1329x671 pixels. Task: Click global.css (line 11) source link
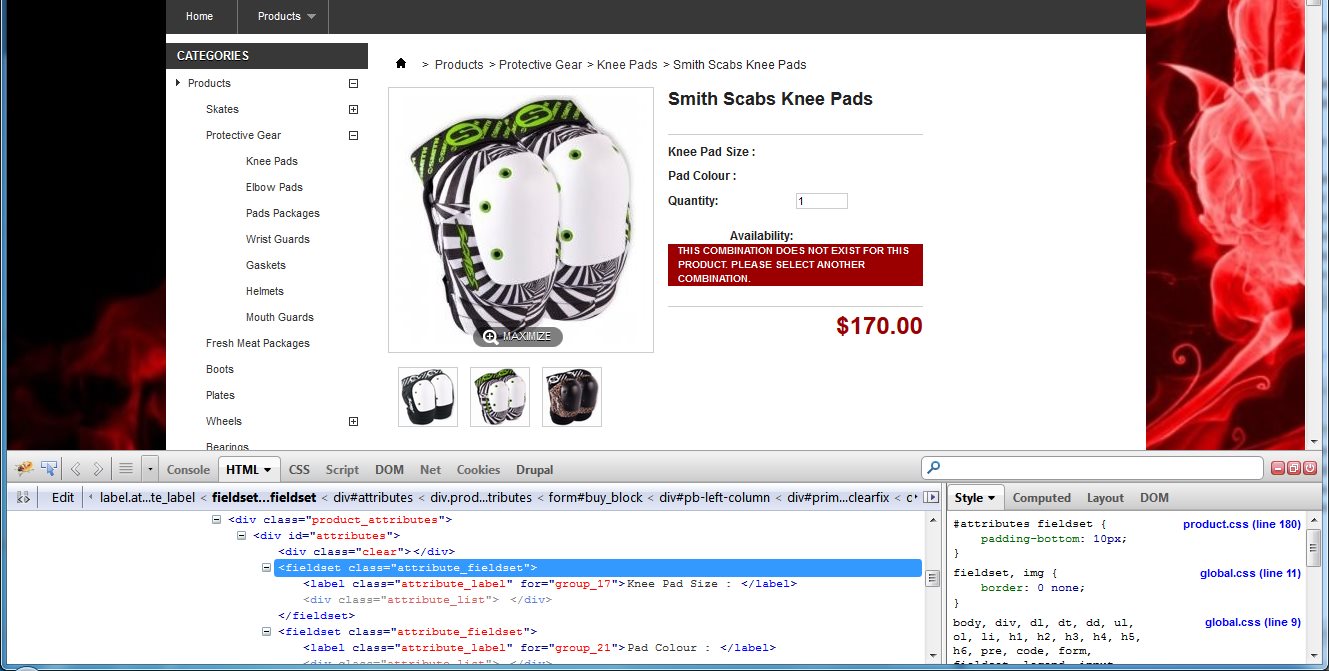pos(1250,573)
